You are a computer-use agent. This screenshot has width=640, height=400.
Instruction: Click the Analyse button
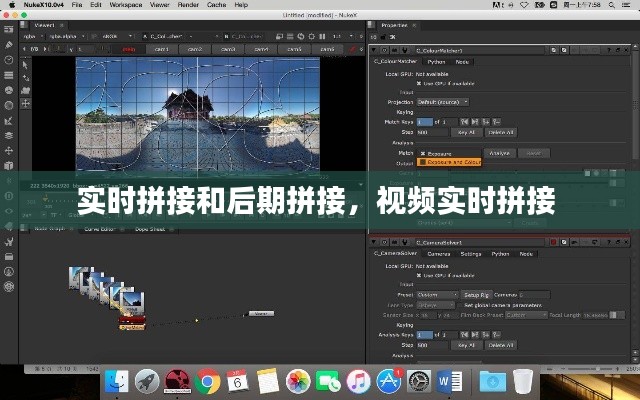click(500, 153)
